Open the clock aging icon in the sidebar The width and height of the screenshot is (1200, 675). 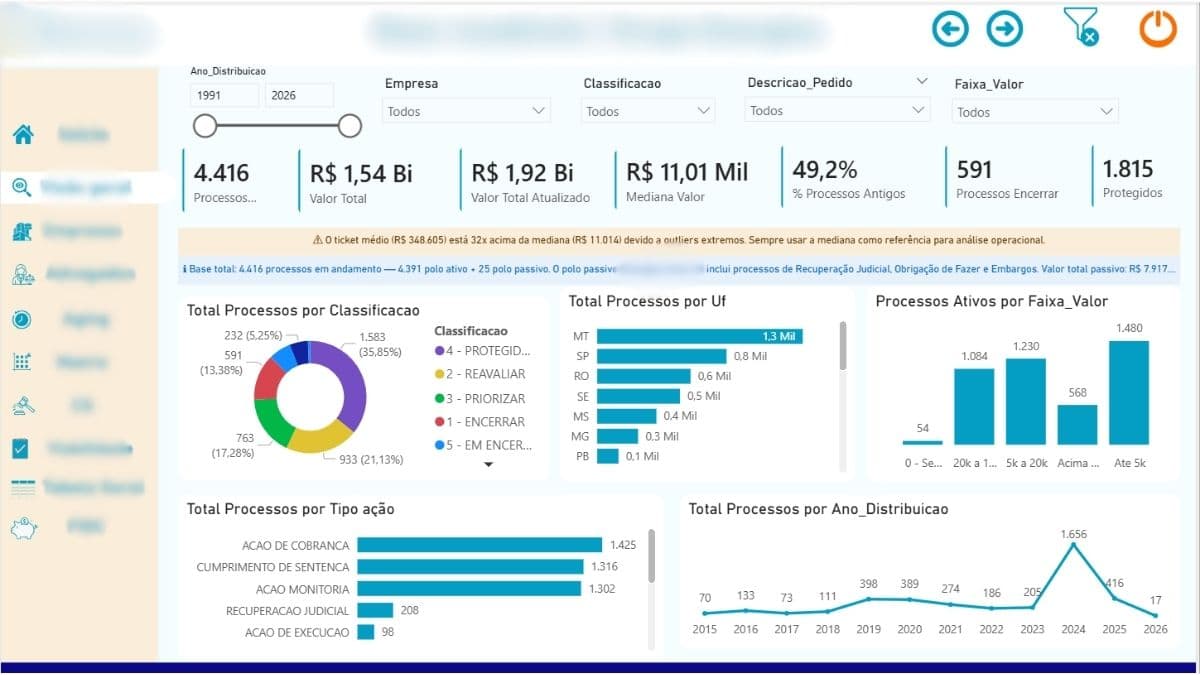click(x=22, y=319)
